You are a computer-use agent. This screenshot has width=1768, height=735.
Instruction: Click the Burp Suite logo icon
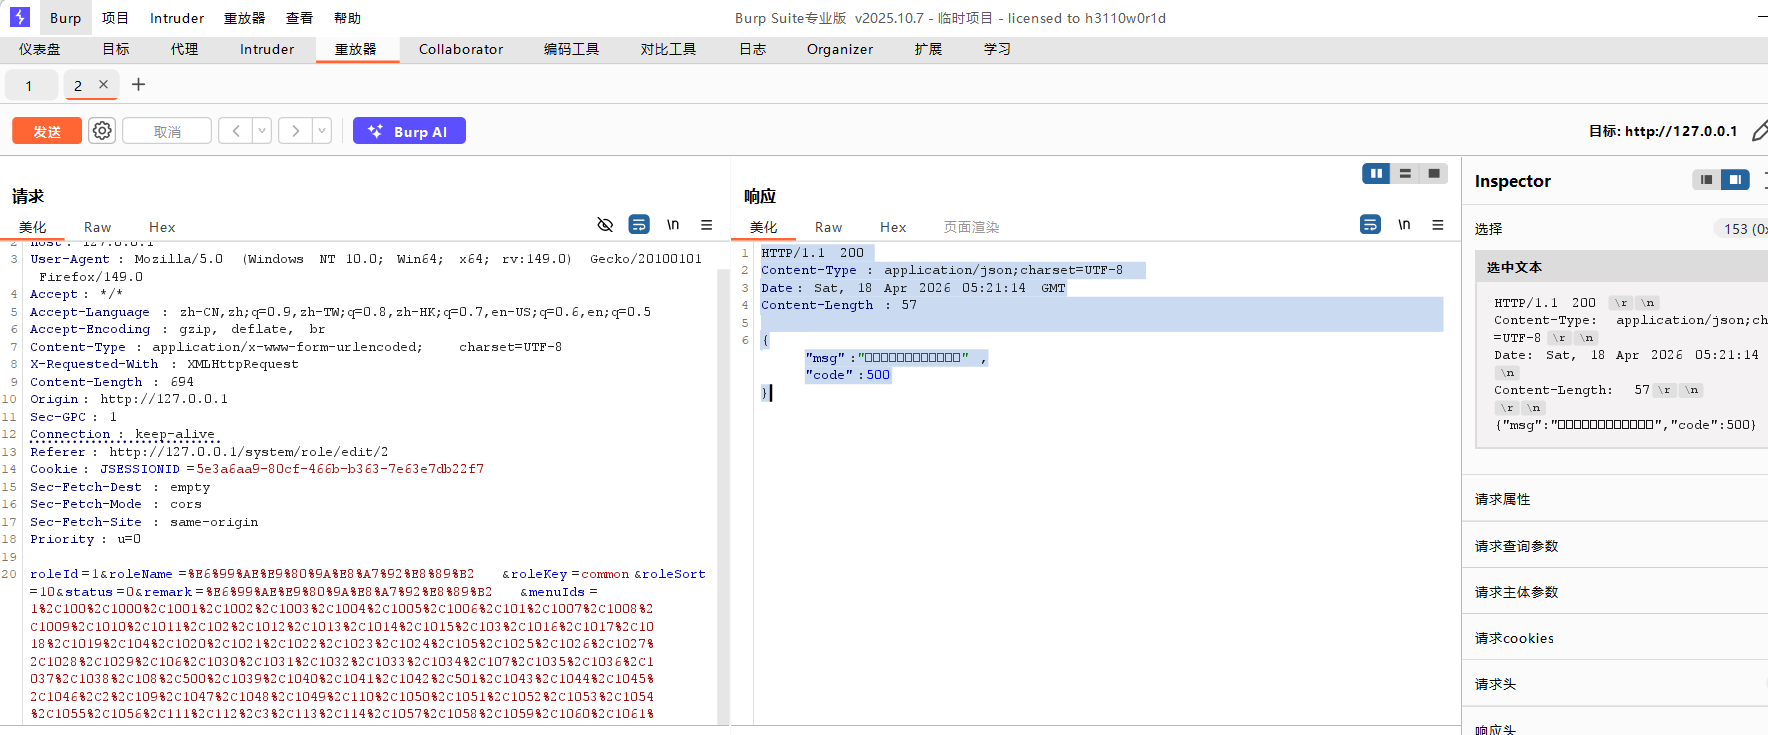(x=20, y=17)
